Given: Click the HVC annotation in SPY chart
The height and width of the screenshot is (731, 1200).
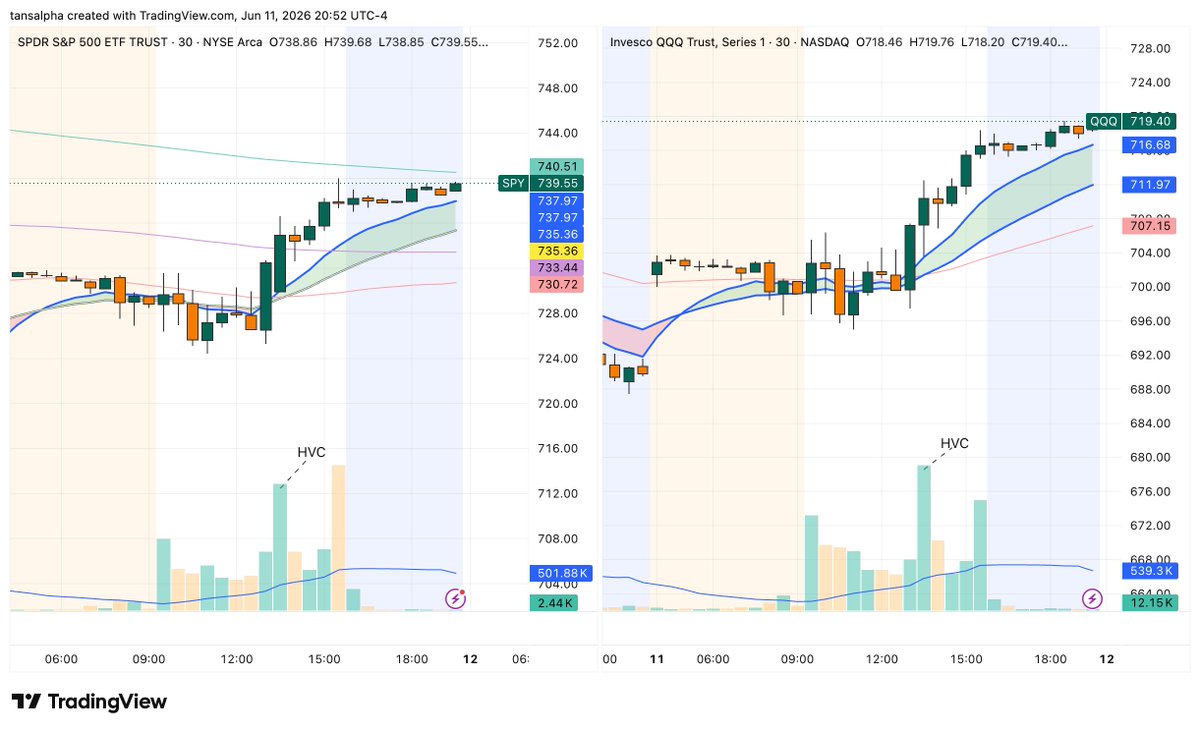Looking at the screenshot, I should (311, 453).
